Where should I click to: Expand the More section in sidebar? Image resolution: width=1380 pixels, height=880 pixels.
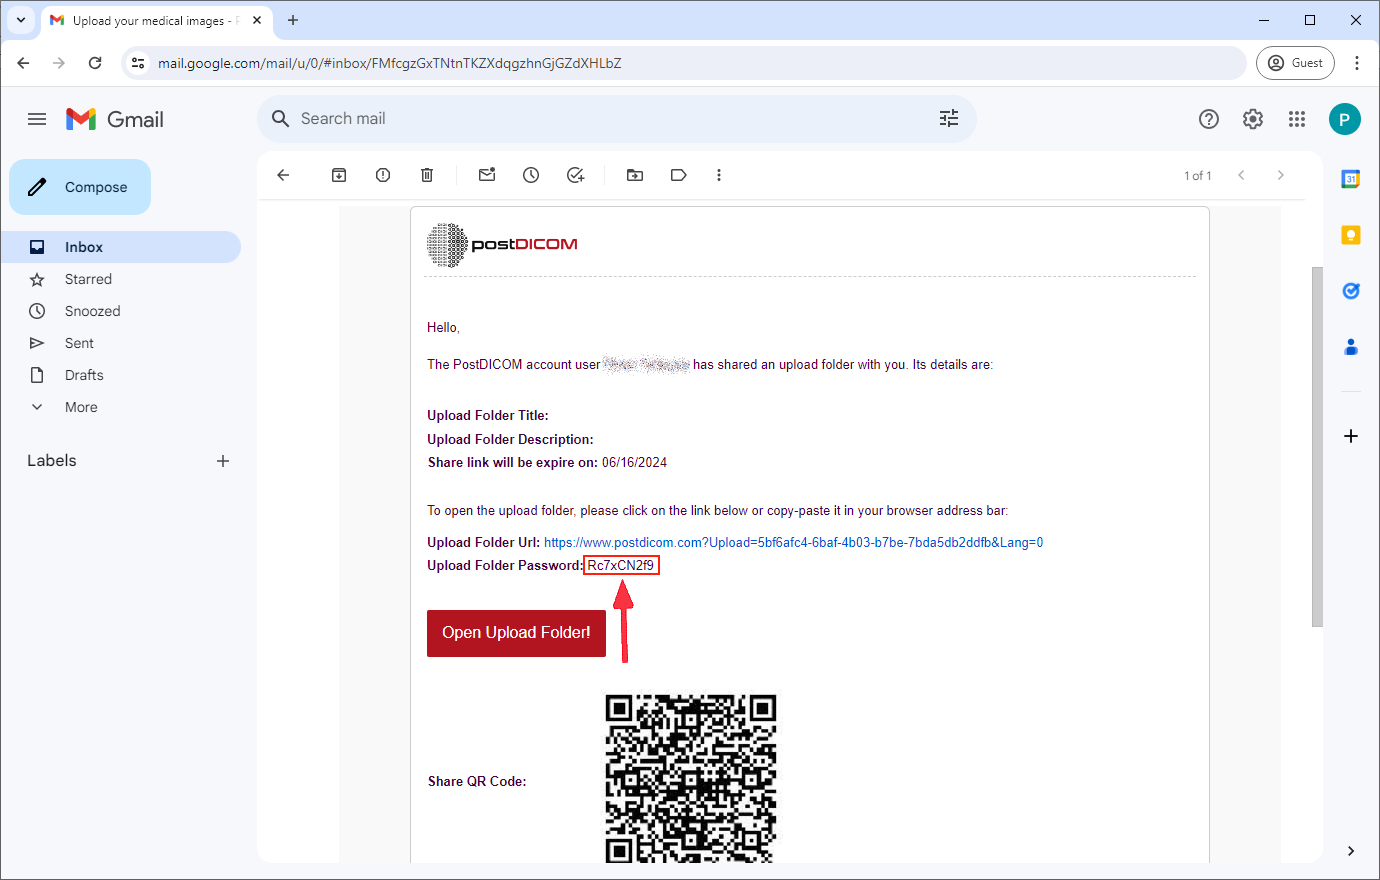[x=80, y=407]
